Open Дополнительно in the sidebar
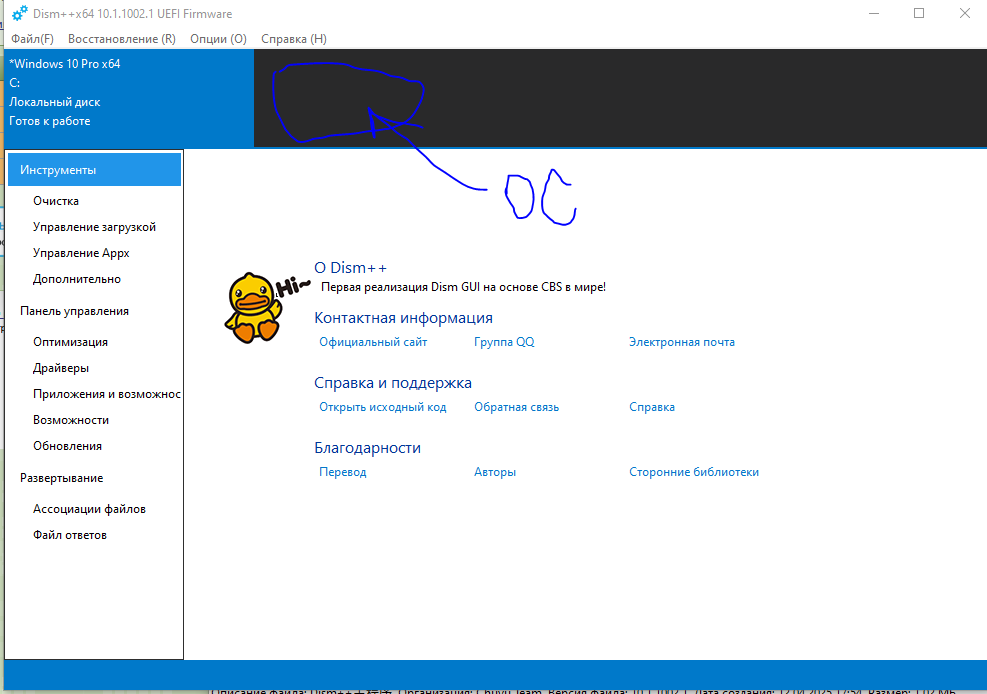 pyautogui.click(x=77, y=279)
